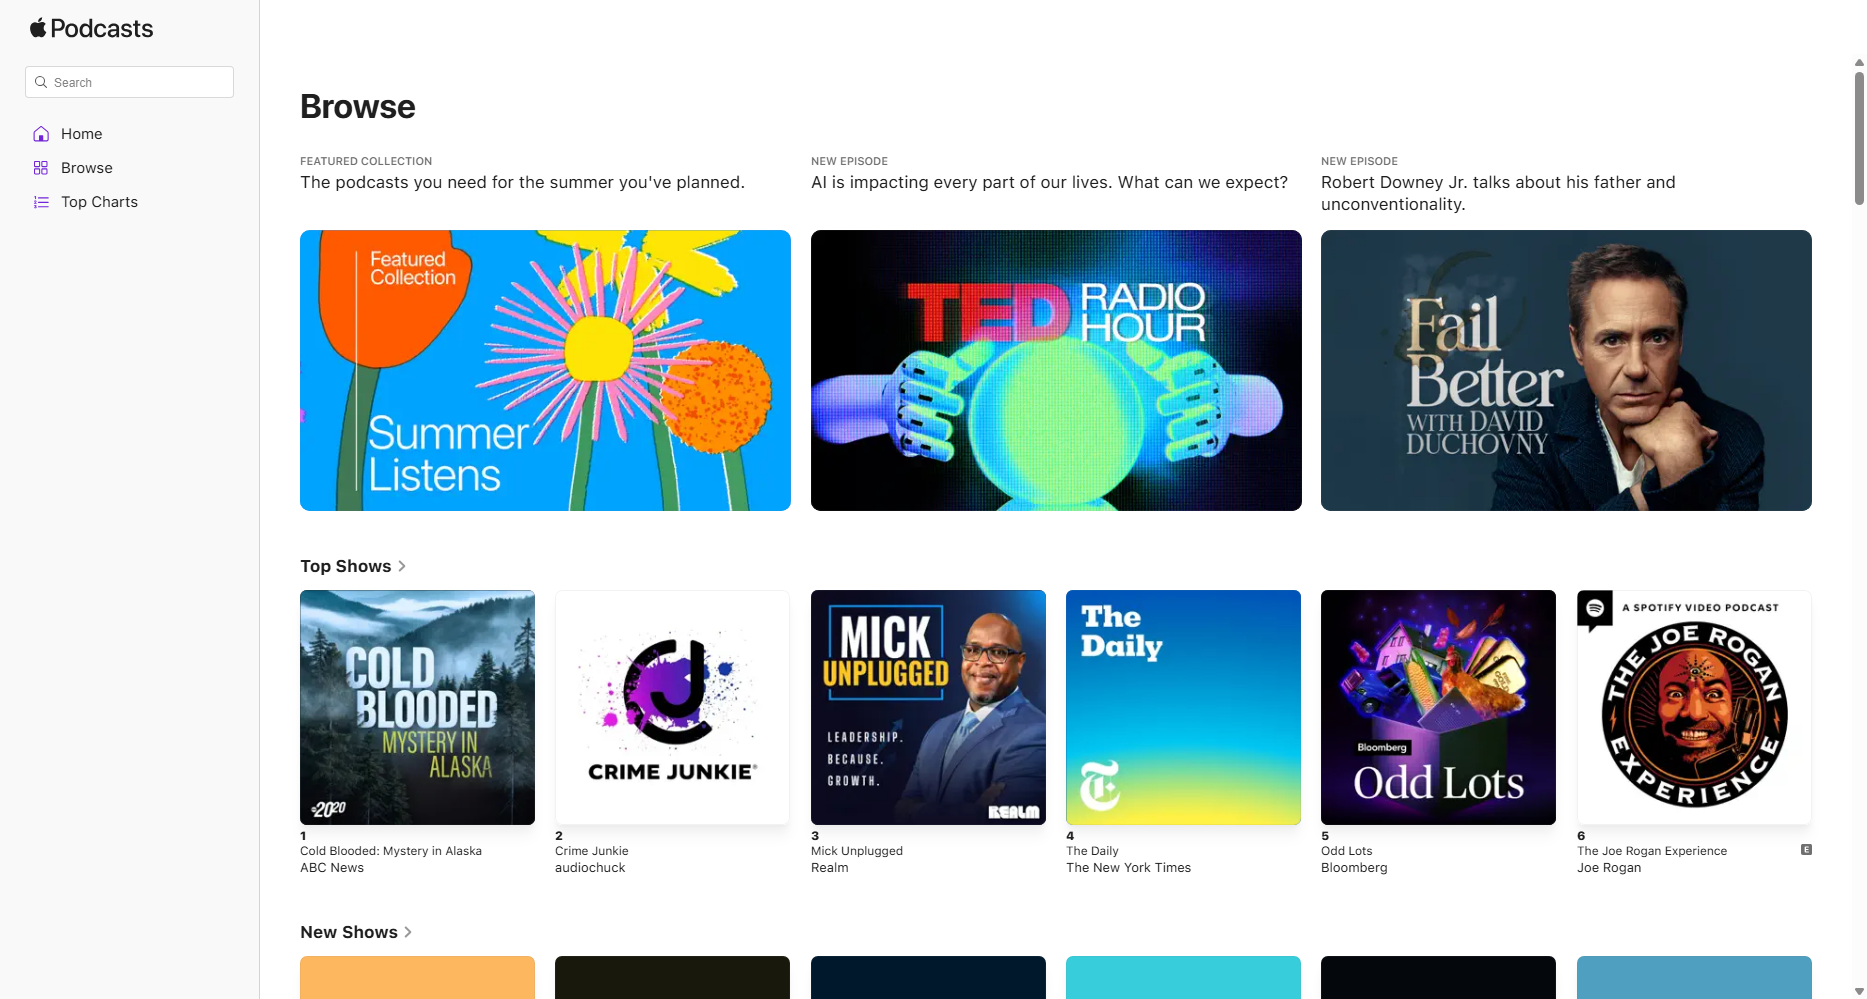Viewport: 1867px width, 999px height.
Task: Click the Apple Podcasts logo
Action: [x=91, y=28]
